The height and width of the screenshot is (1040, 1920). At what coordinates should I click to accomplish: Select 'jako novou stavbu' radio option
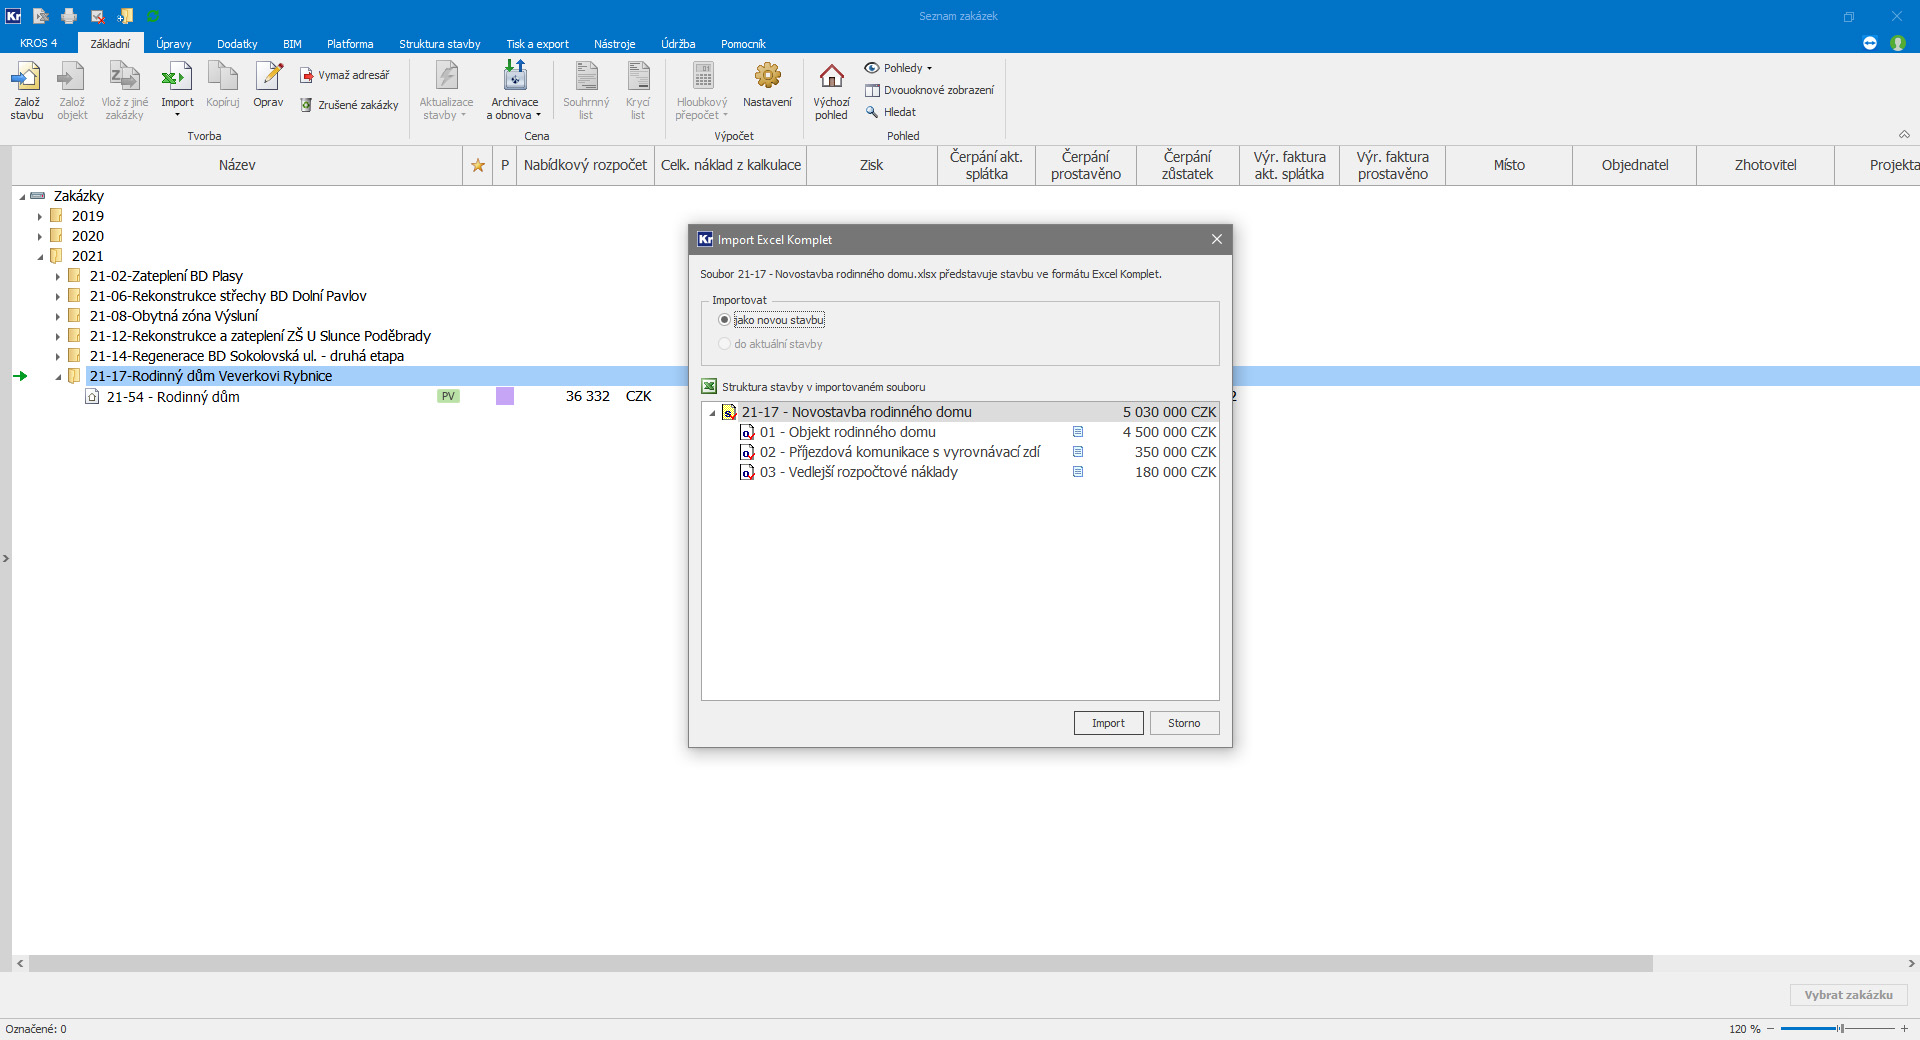tap(725, 320)
